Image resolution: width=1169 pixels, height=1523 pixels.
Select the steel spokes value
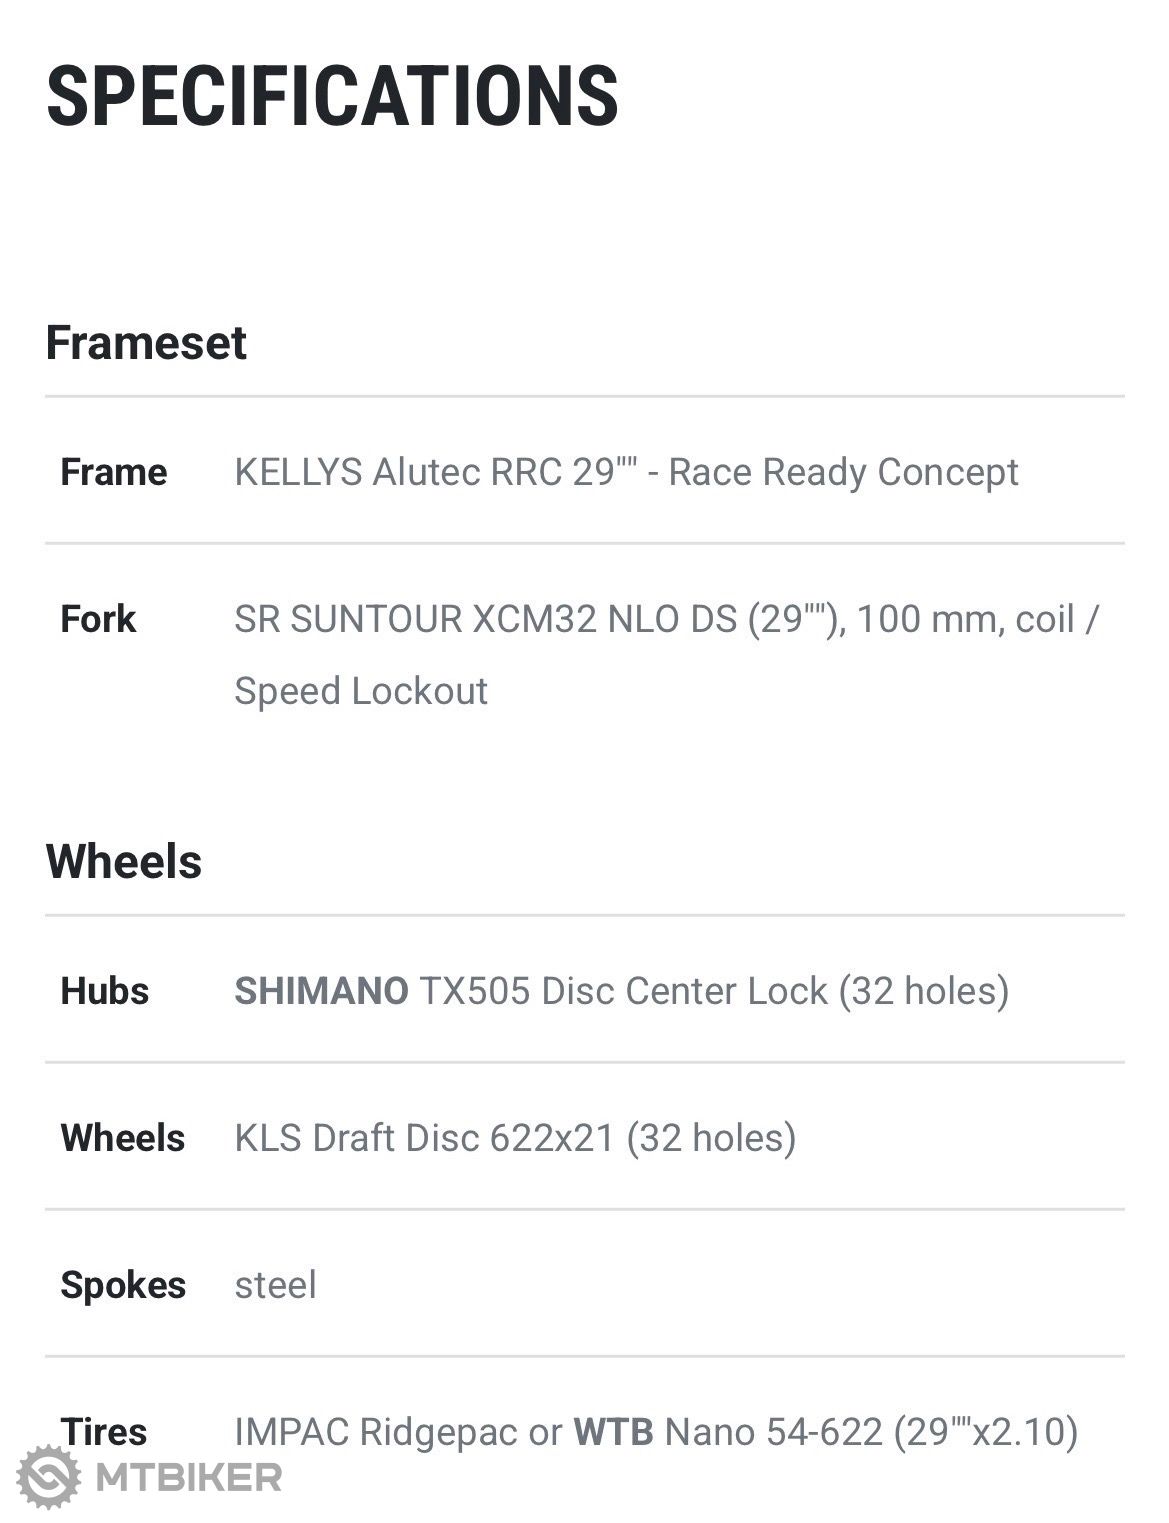[275, 1285]
